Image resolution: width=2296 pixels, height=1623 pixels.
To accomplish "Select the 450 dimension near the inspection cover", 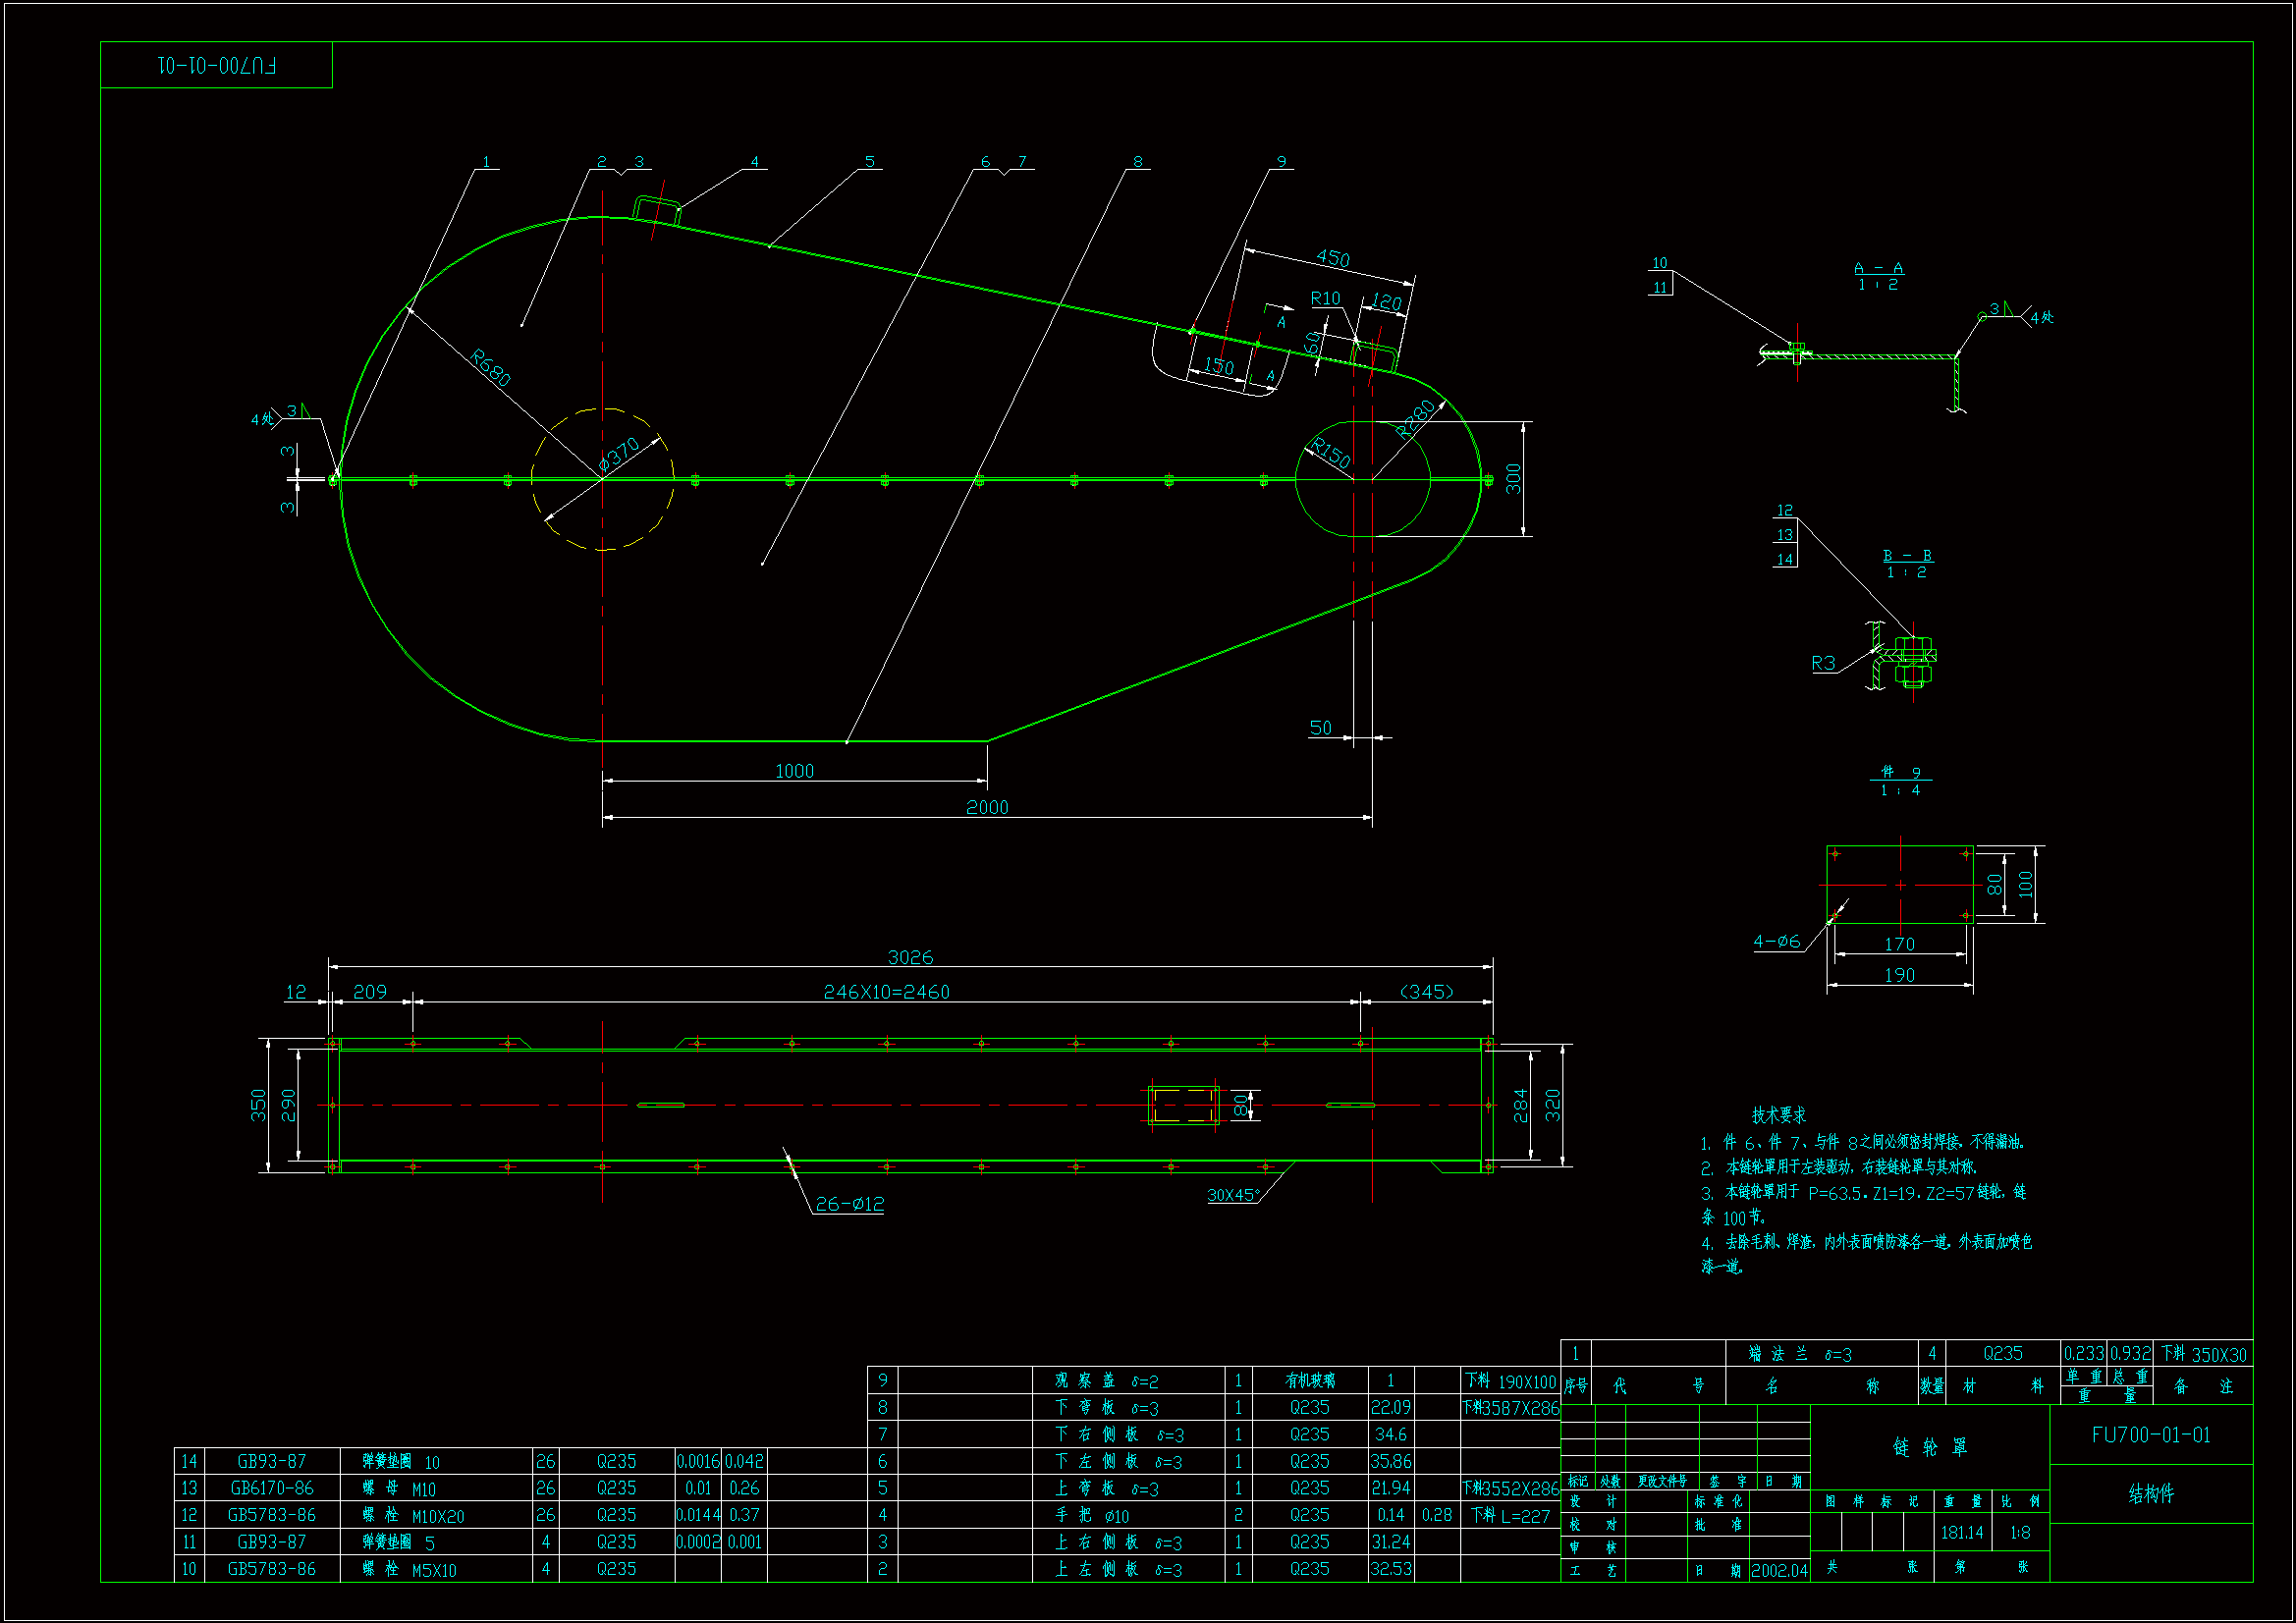I will [1332, 258].
